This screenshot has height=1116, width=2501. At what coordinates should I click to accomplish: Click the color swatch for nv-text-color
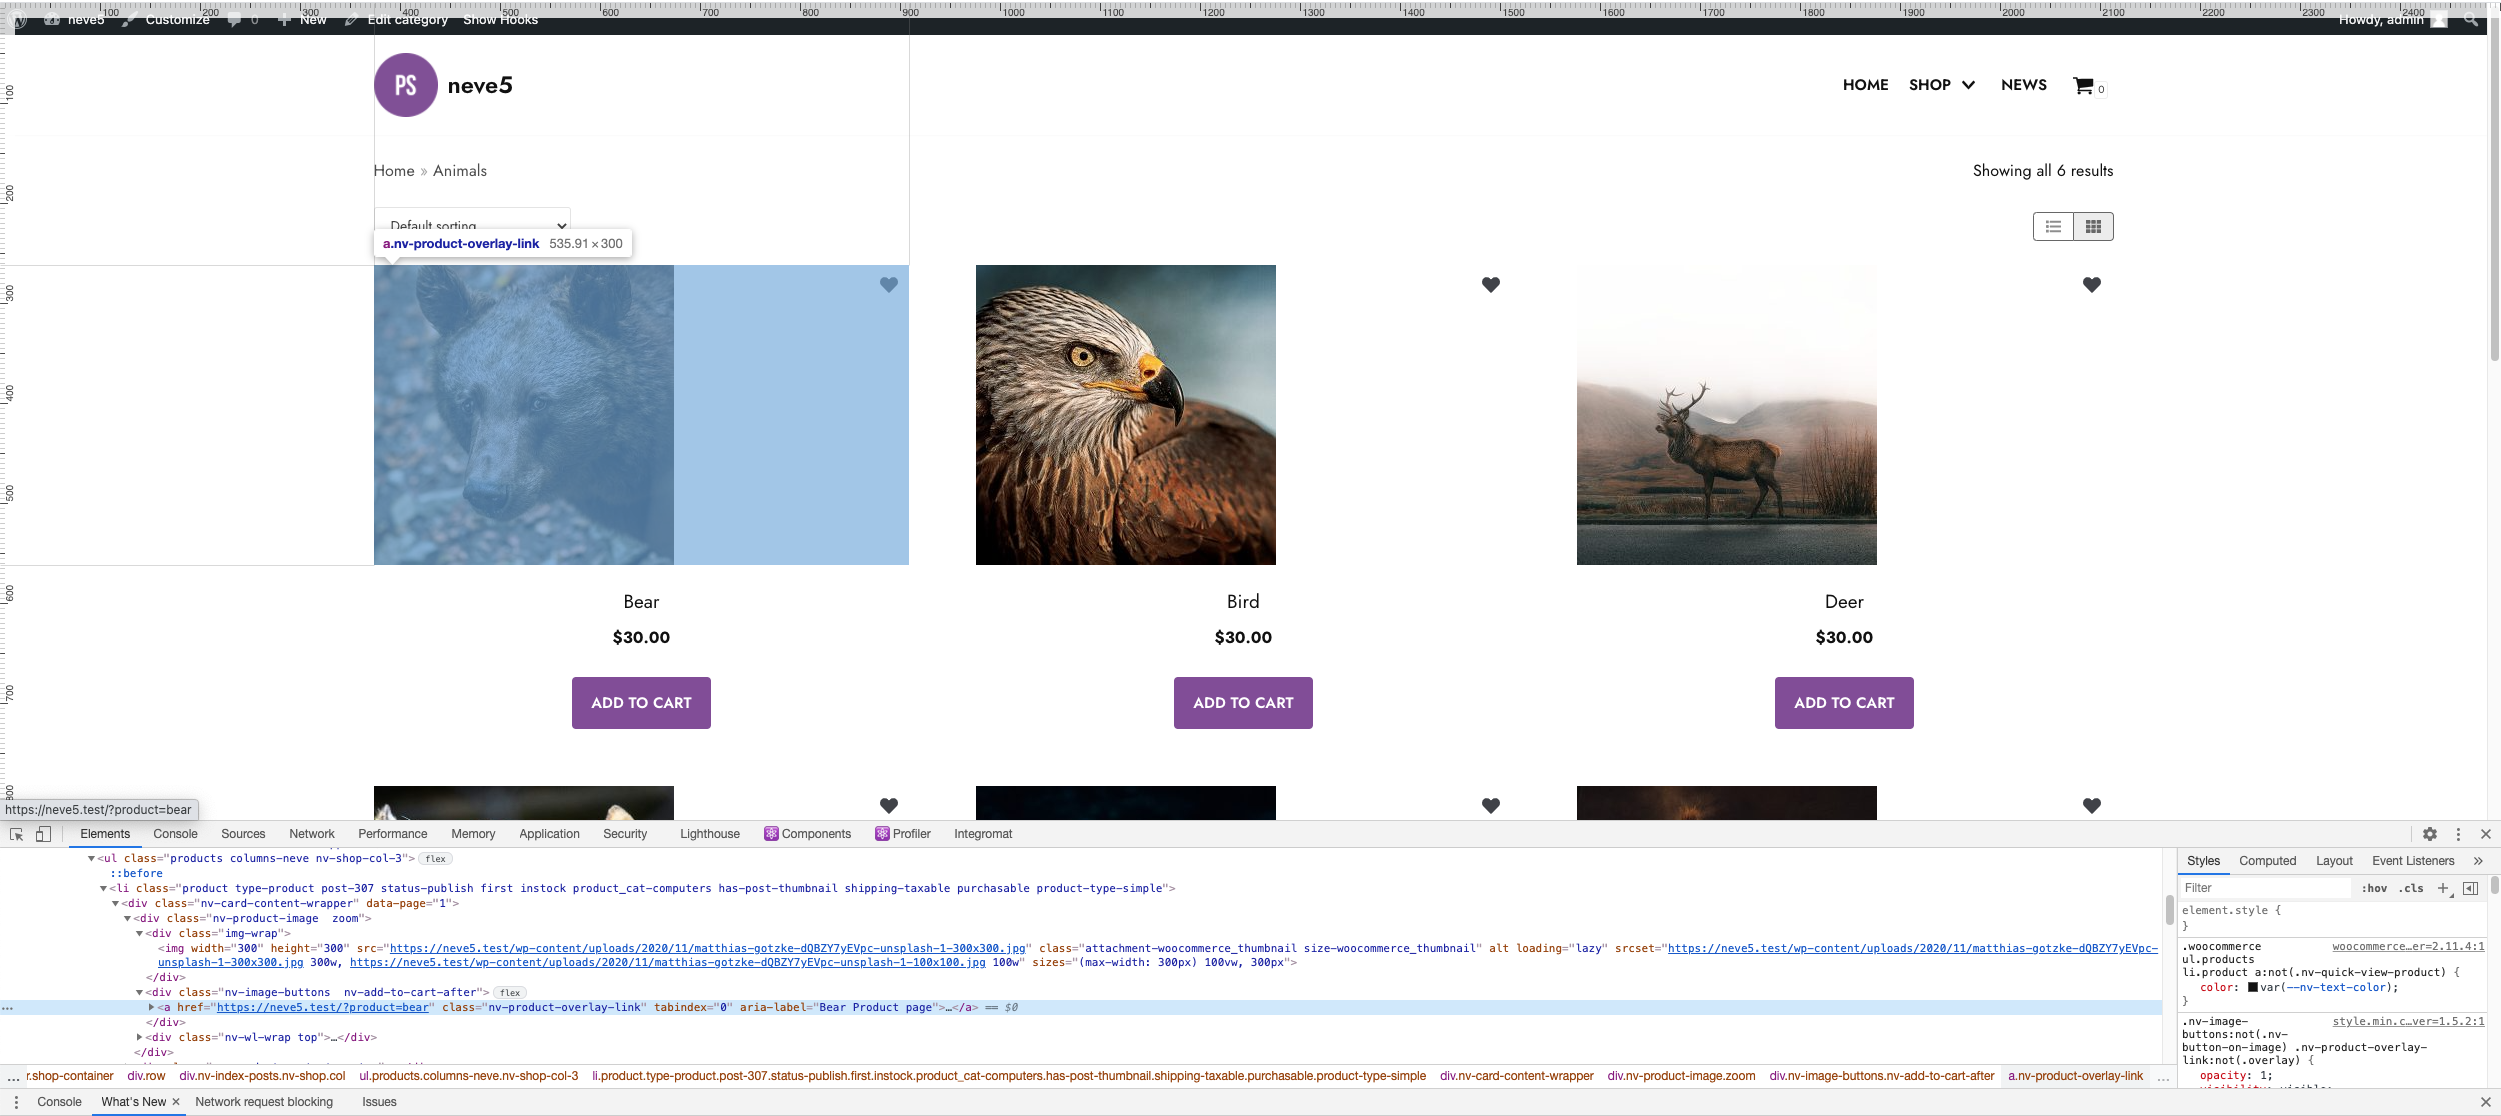click(2252, 987)
